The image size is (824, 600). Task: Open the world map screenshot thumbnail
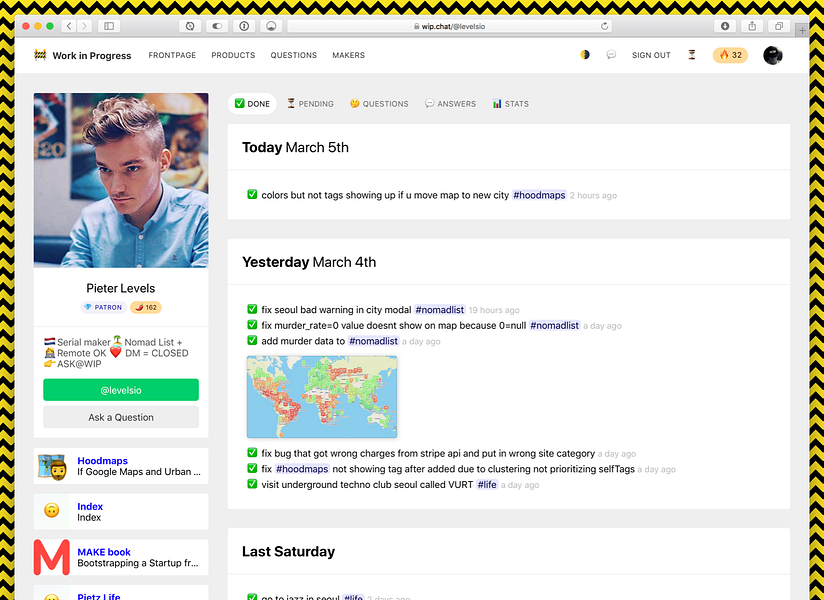322,397
